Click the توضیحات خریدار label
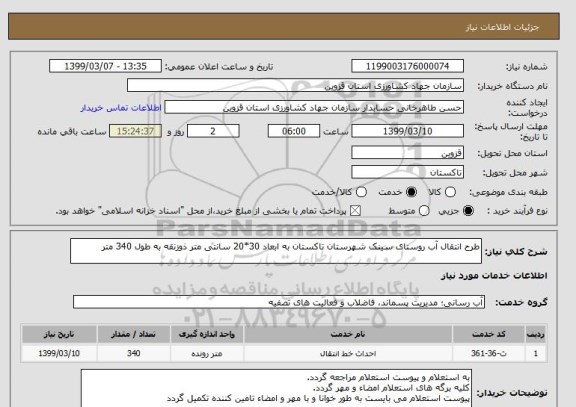The image size is (576, 407). (x=512, y=393)
